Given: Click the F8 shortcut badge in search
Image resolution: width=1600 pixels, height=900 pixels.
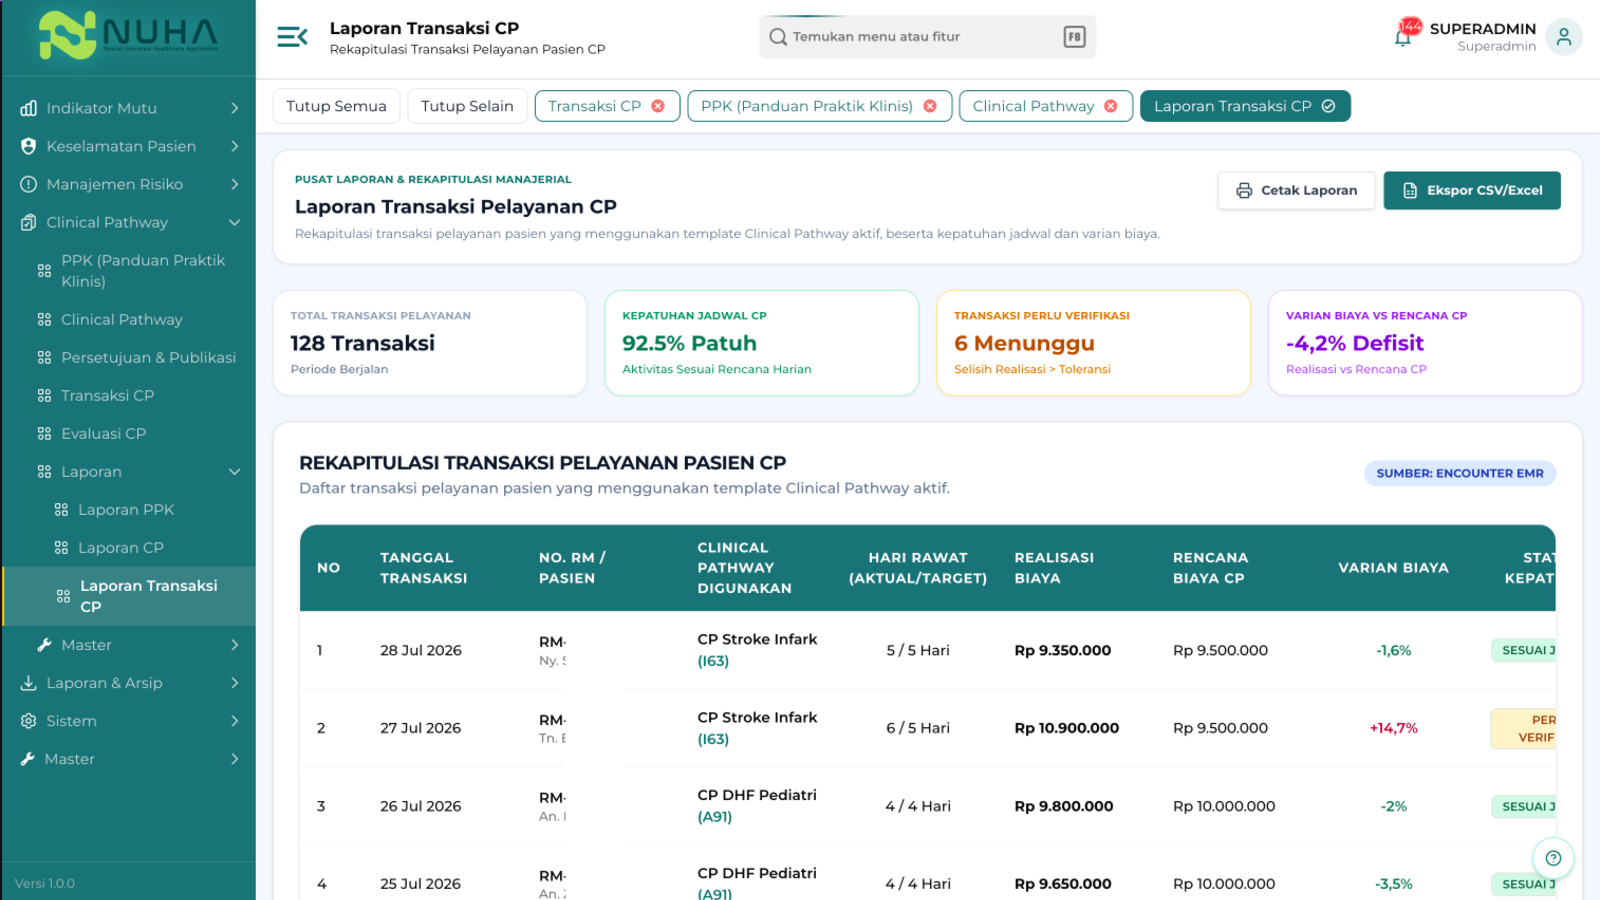Looking at the screenshot, I should (x=1074, y=37).
